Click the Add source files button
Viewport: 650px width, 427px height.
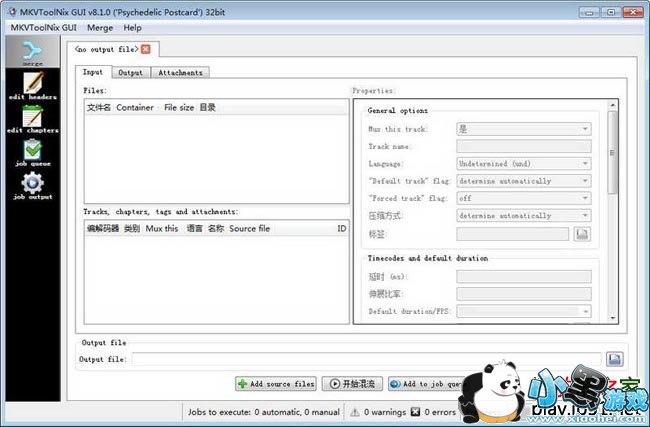click(276, 384)
